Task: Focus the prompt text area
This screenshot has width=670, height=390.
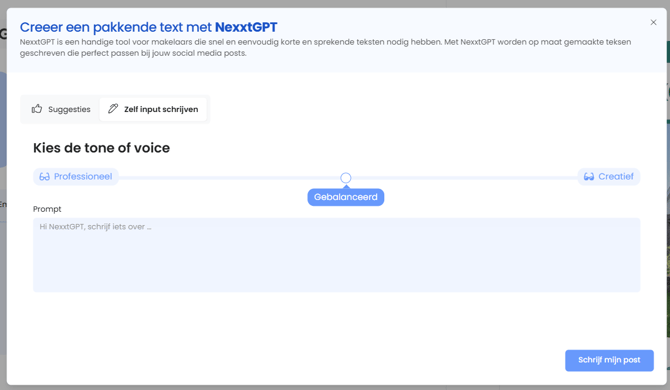Action: pyautogui.click(x=337, y=255)
